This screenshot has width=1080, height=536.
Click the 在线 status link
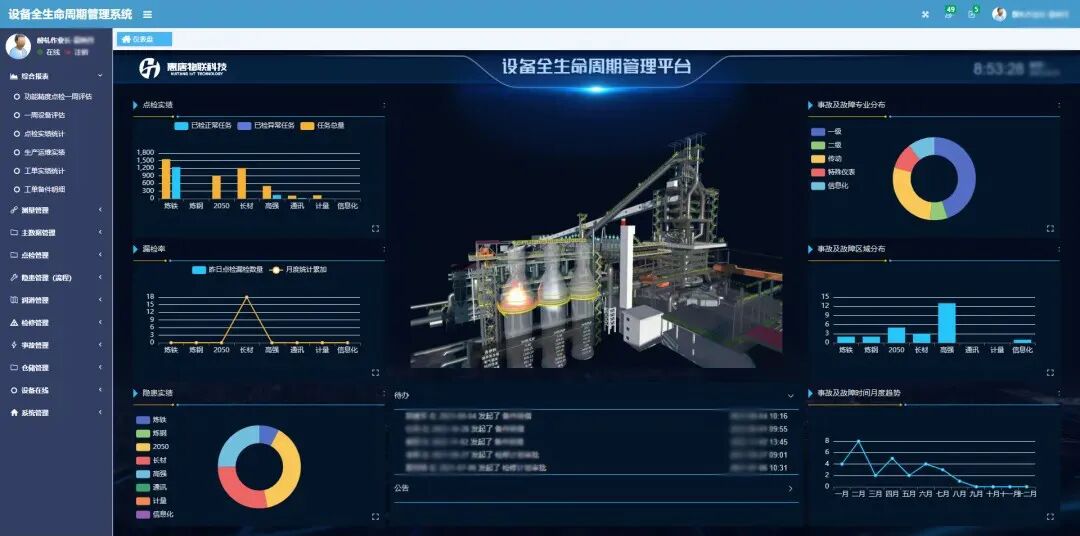(x=52, y=52)
